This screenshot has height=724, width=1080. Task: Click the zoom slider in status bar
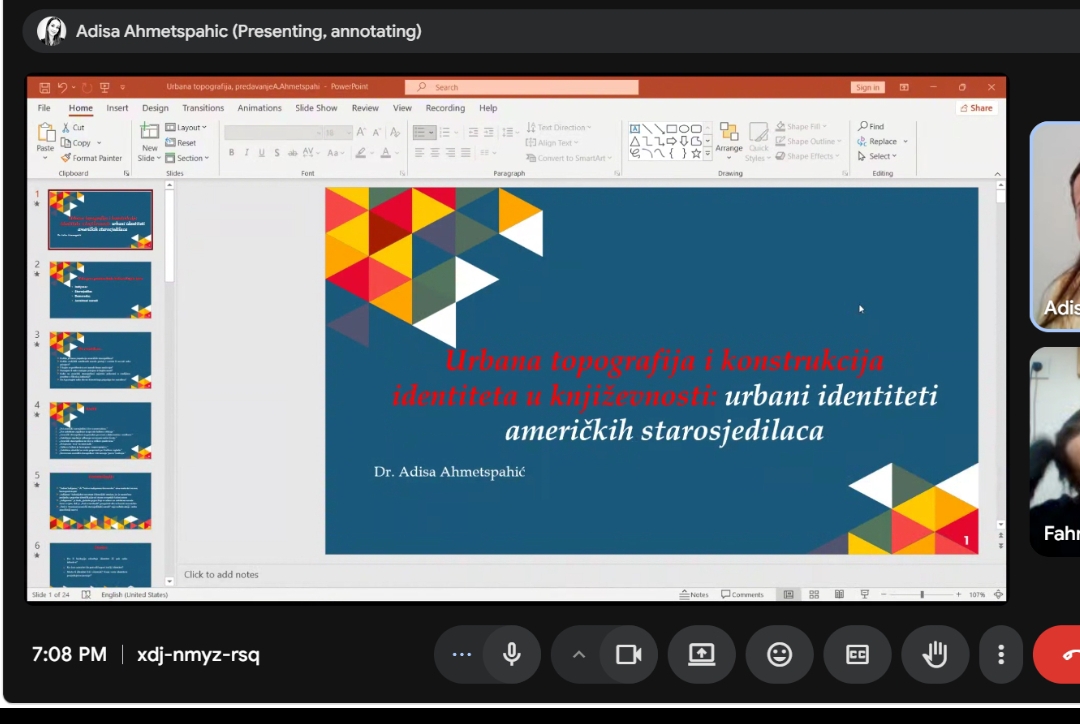pos(921,594)
